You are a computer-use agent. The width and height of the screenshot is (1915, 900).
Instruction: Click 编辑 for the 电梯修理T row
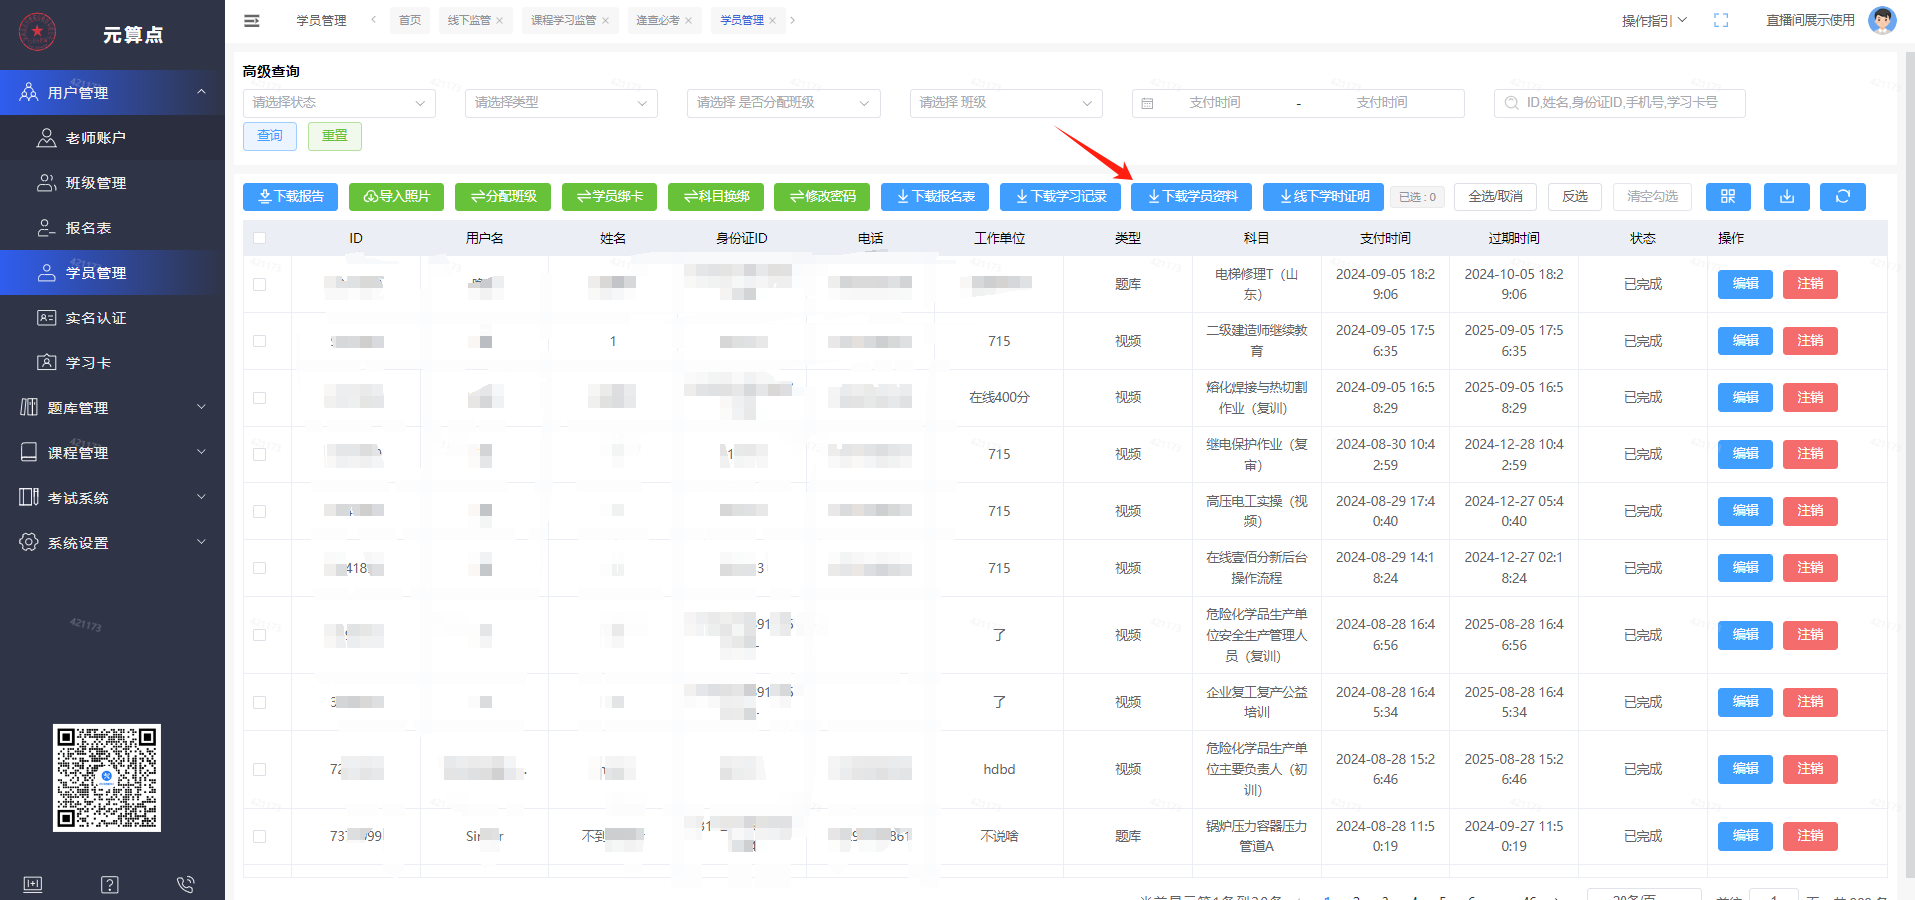coord(1745,284)
